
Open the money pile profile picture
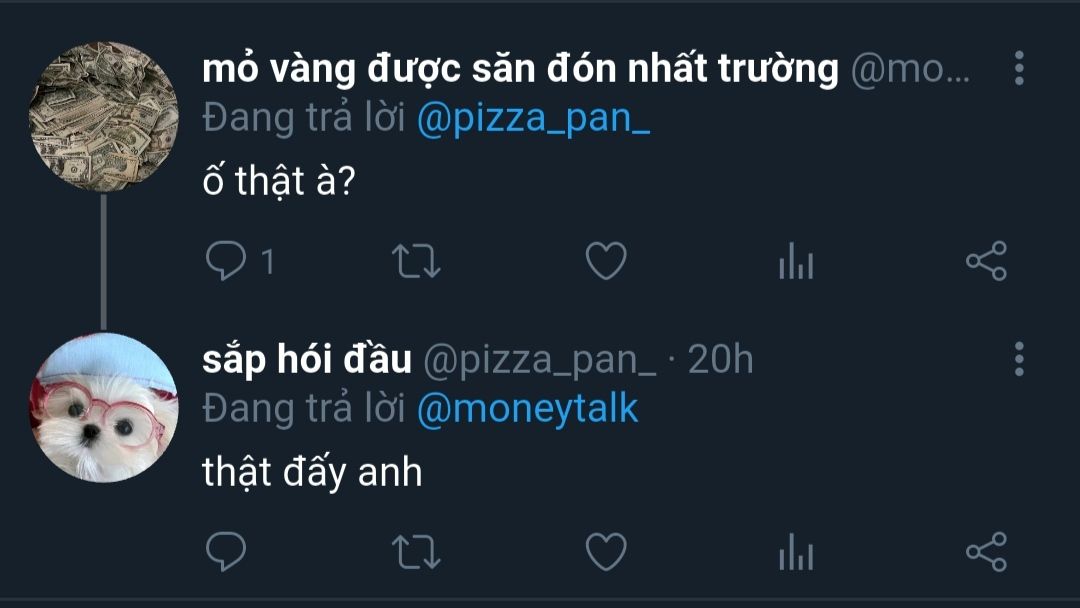click(103, 117)
